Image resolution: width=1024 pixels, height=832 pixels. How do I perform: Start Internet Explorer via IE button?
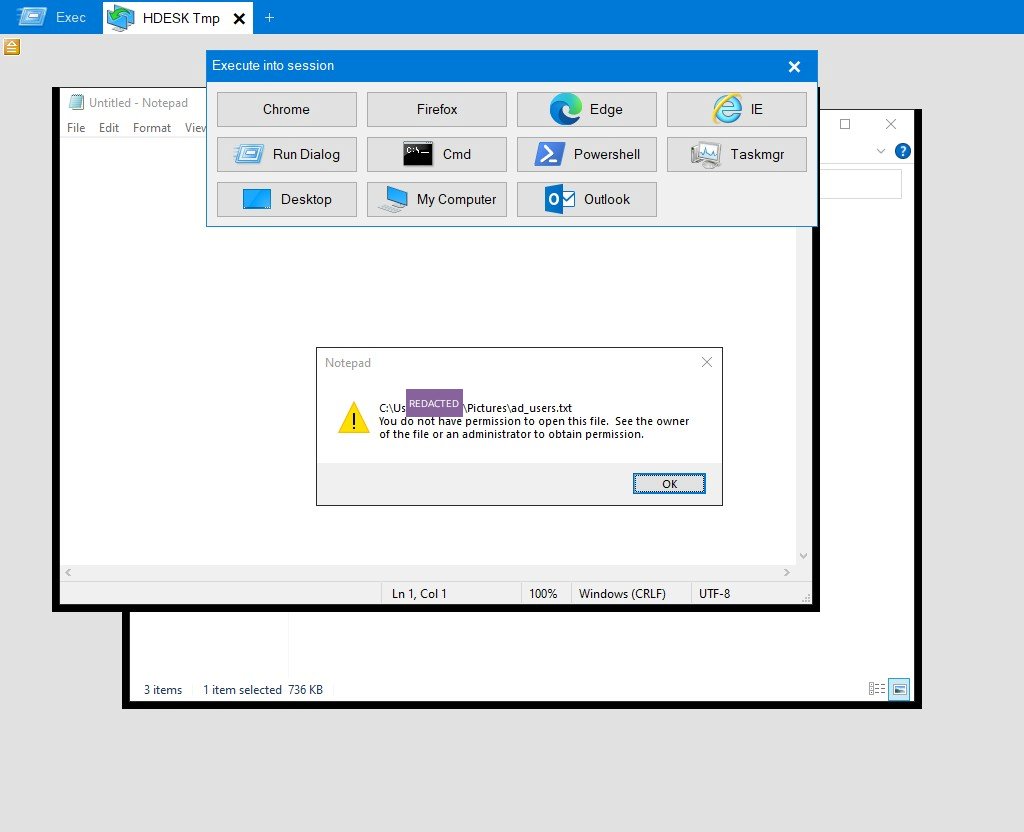pyautogui.click(x=737, y=109)
